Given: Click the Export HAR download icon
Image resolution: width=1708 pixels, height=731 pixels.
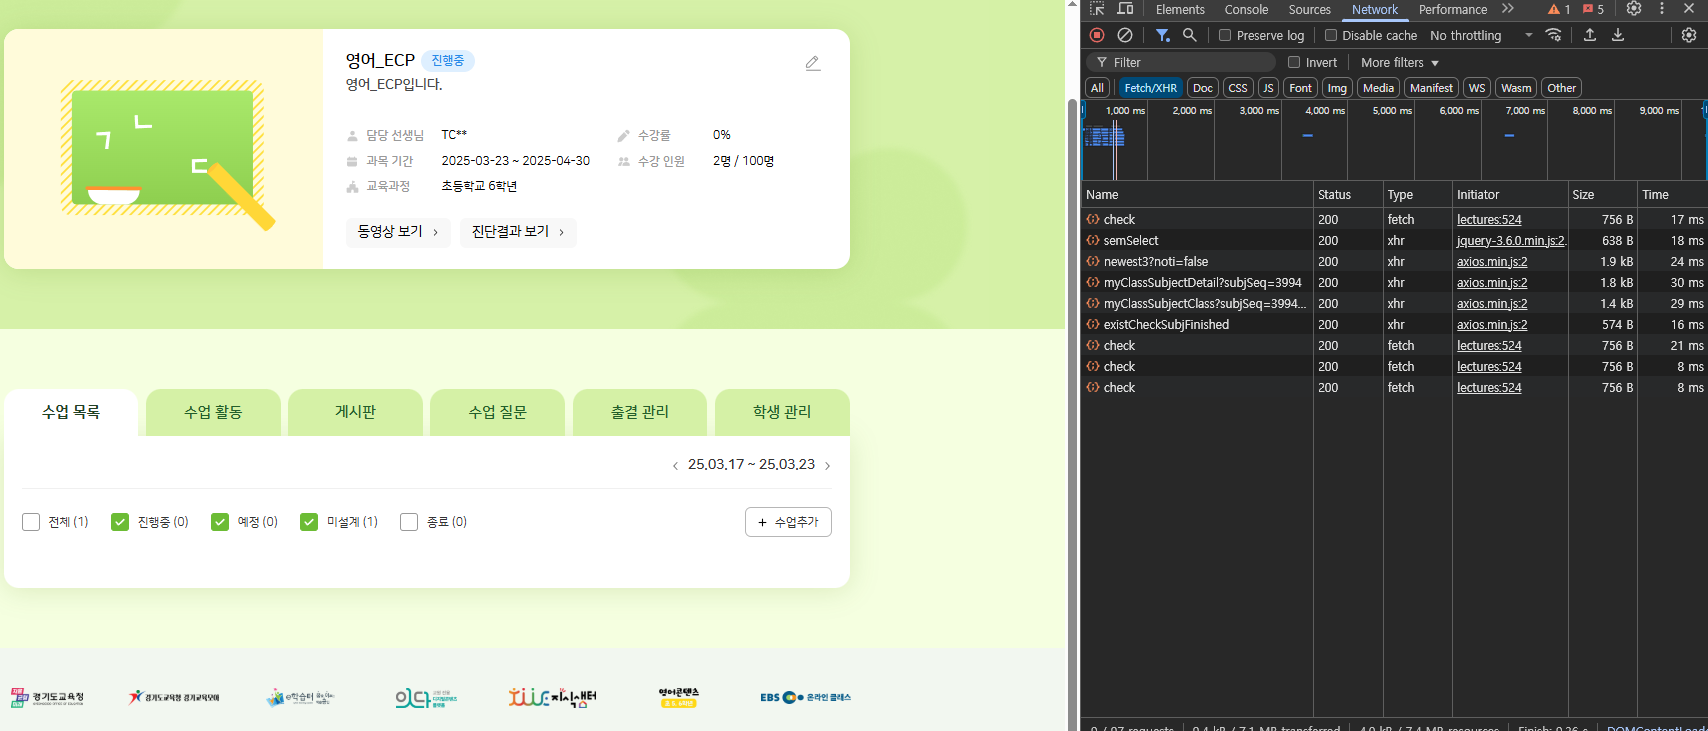Looking at the screenshot, I should (x=1618, y=35).
